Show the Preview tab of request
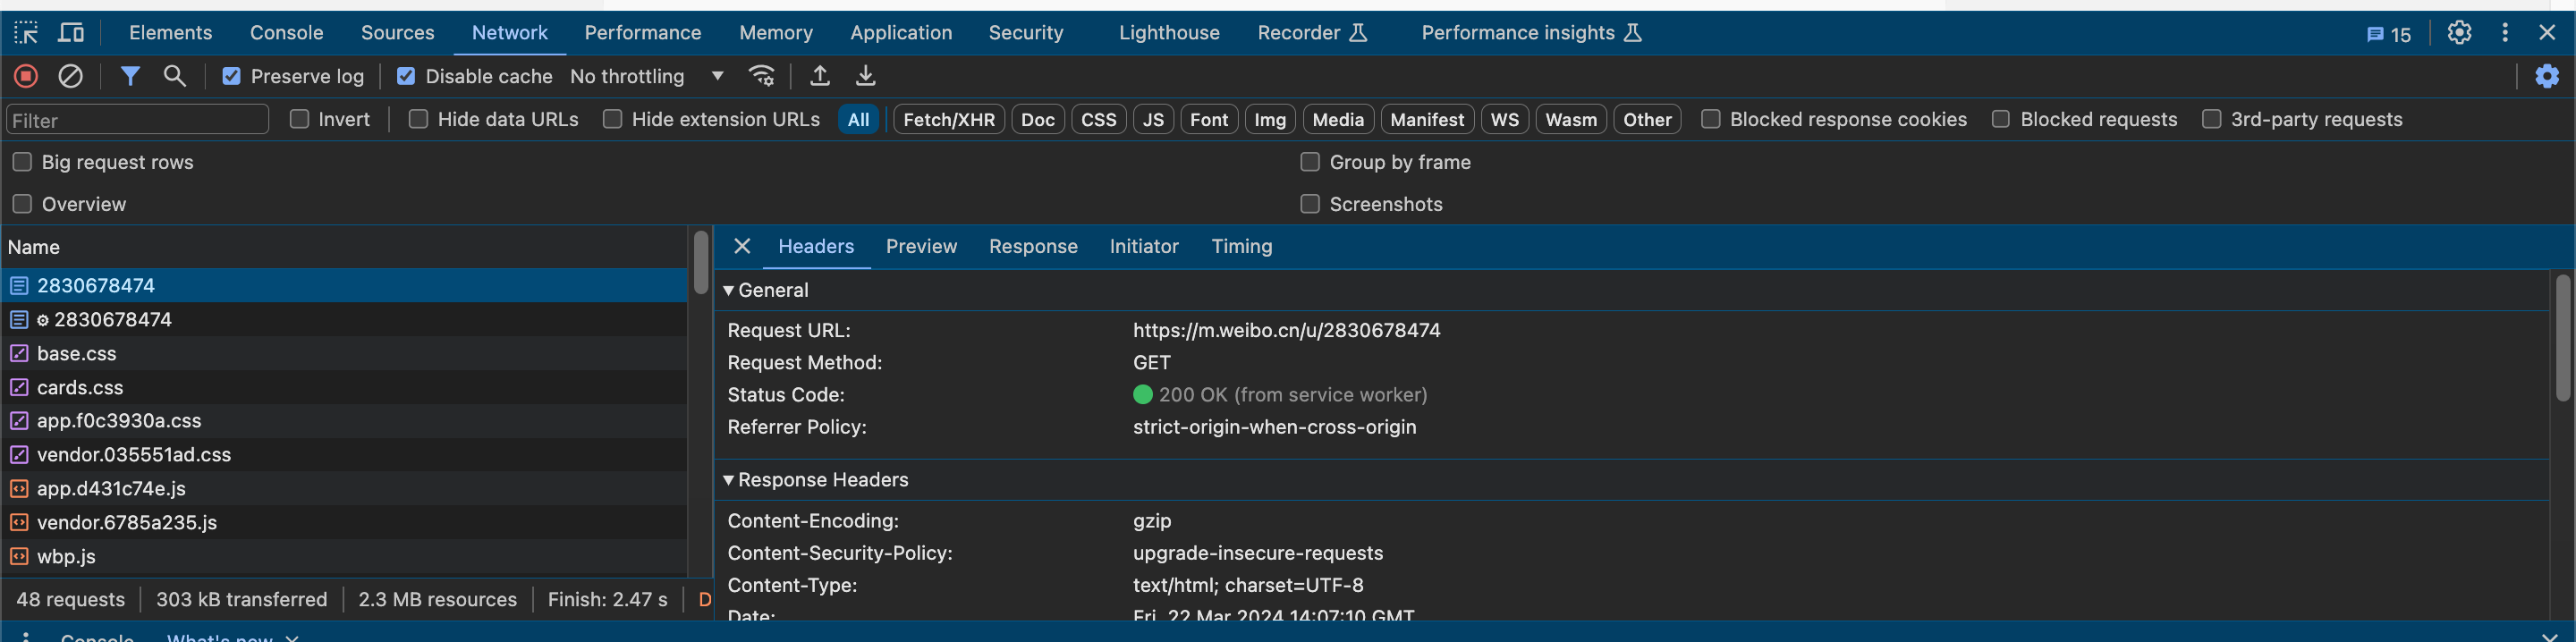 [x=921, y=247]
